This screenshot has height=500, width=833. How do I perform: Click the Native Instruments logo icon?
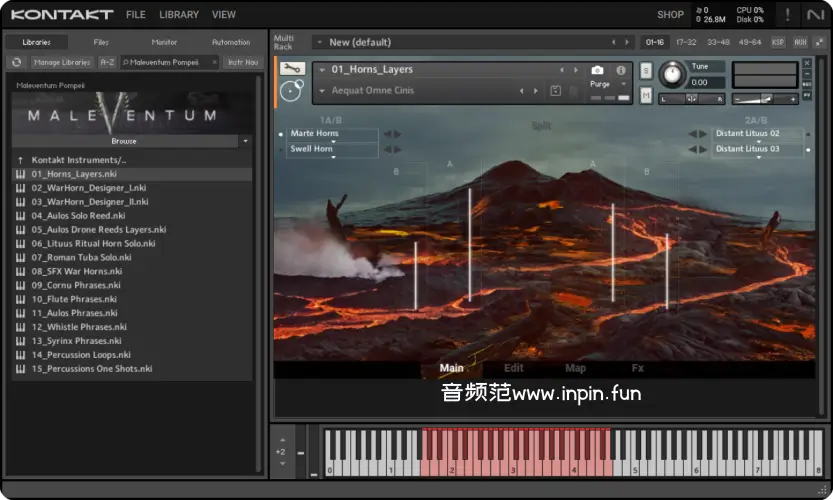pyautogui.click(x=815, y=15)
